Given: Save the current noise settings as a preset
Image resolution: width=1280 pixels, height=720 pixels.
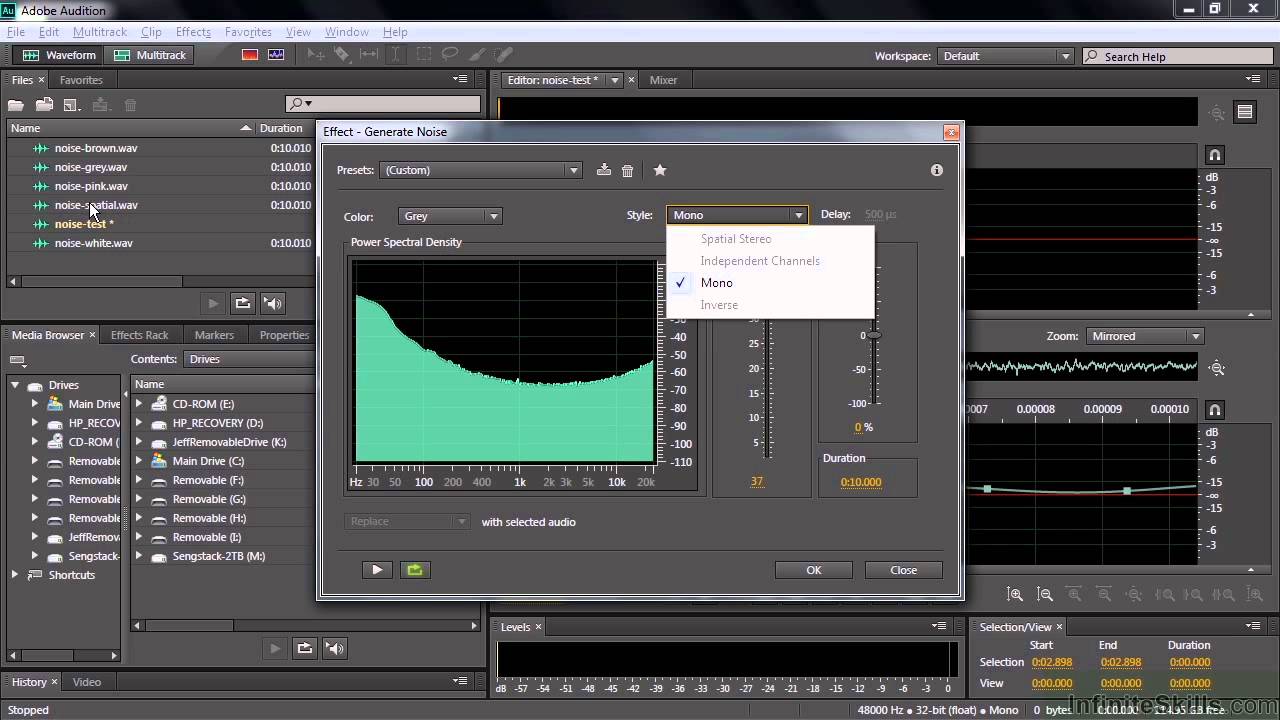Looking at the screenshot, I should click(604, 170).
